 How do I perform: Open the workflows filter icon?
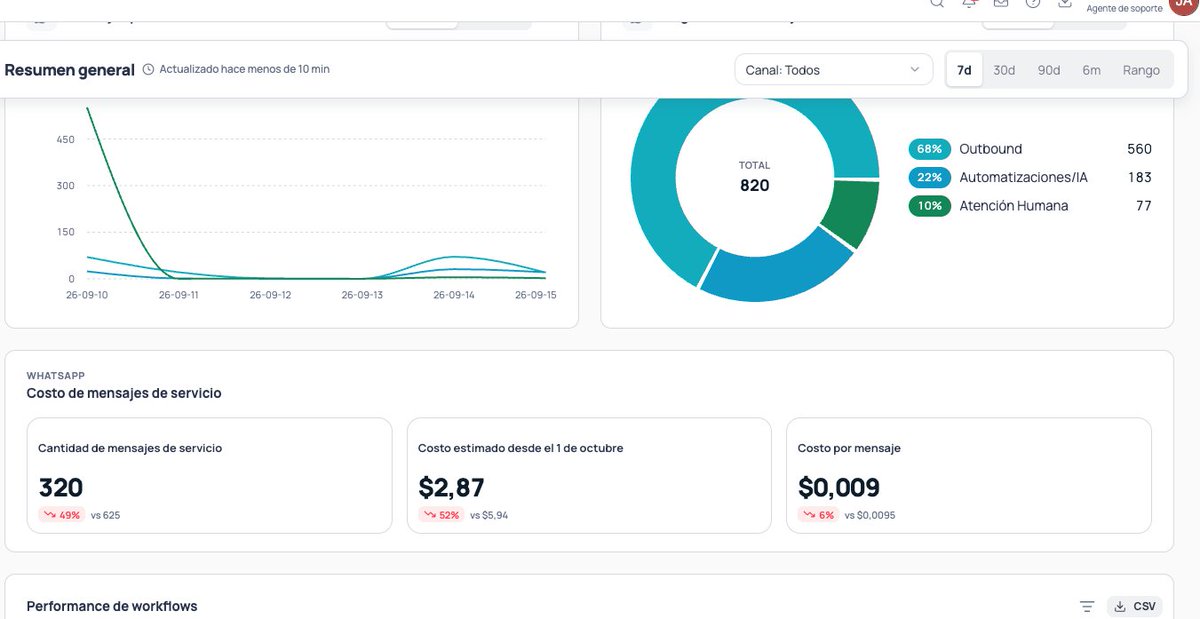(1087, 606)
